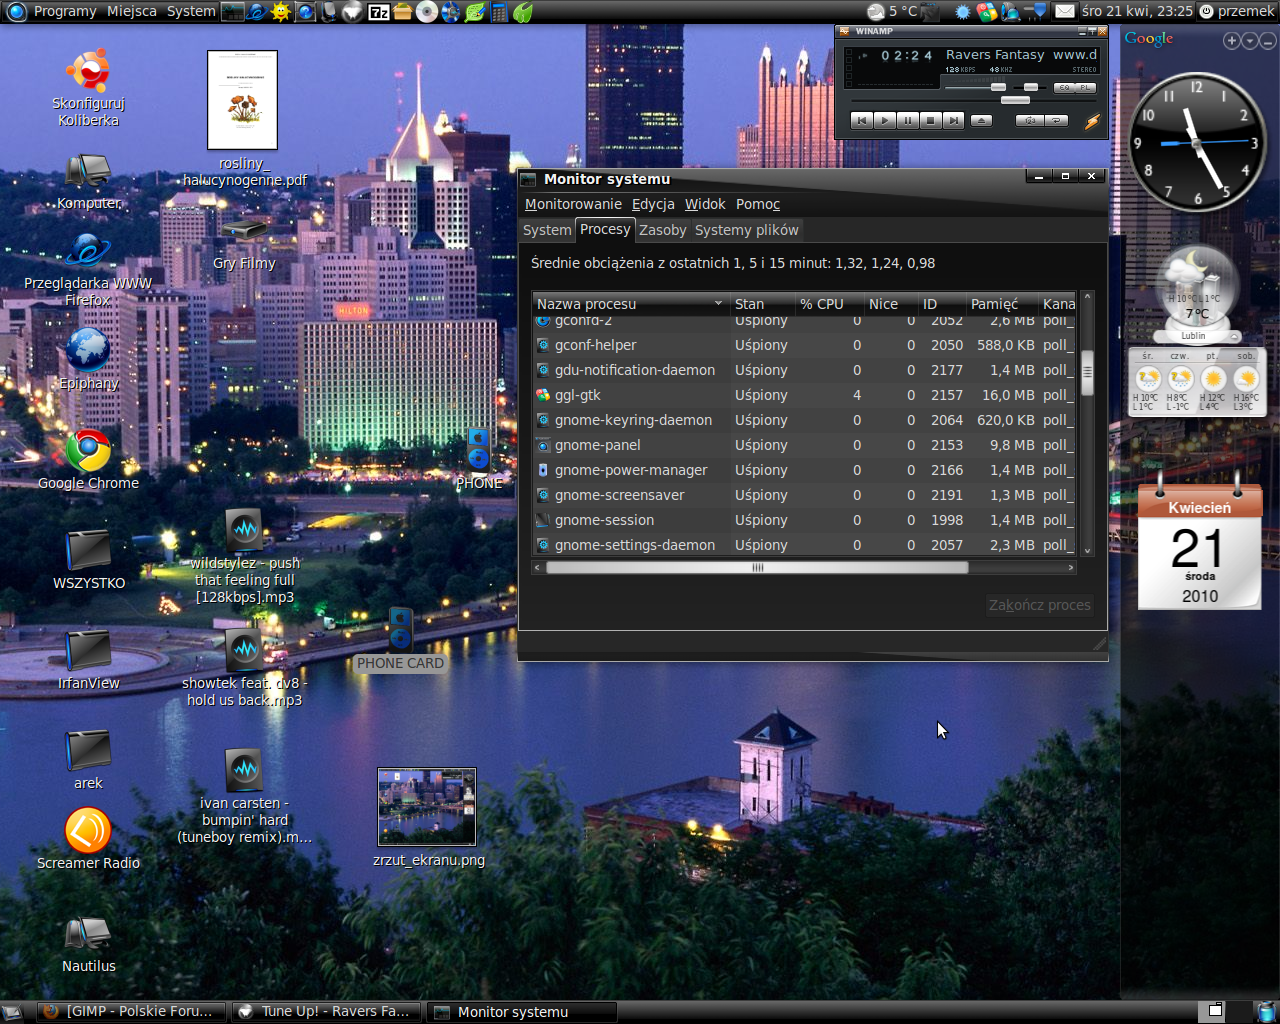The image size is (1280, 1024).
Task: Switch to the Zasoby tab
Action: coord(662,230)
